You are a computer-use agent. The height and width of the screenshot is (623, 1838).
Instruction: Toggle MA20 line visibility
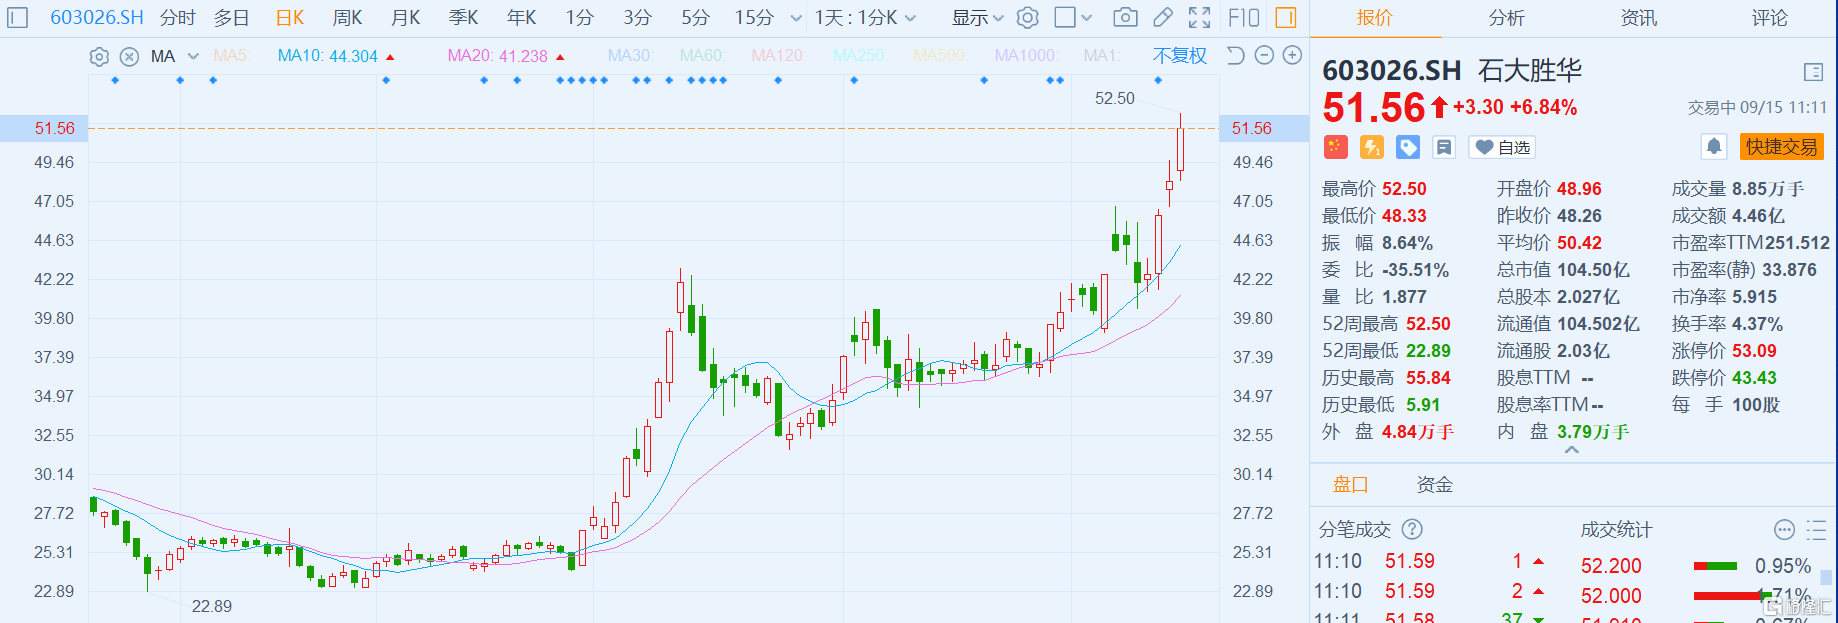tap(498, 56)
